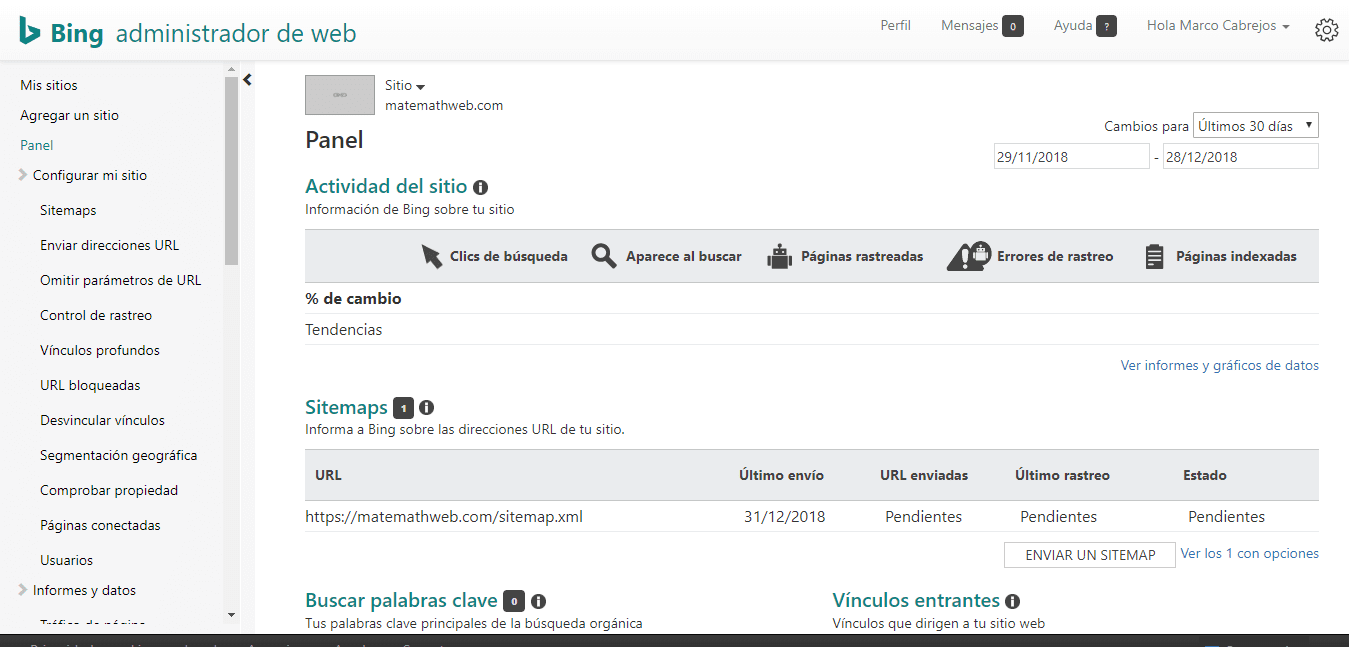Click the Errores de rastreo warning icon
1349x647 pixels.
point(969,256)
